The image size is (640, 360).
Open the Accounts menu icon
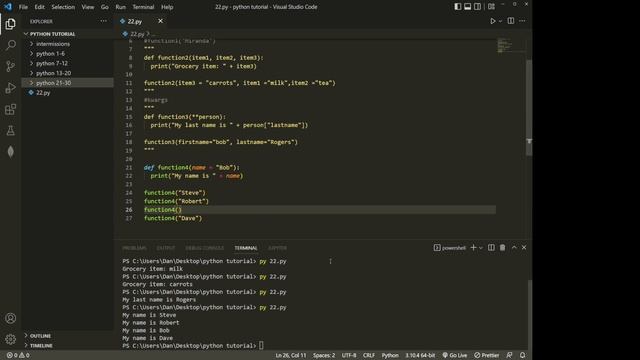click(11, 318)
